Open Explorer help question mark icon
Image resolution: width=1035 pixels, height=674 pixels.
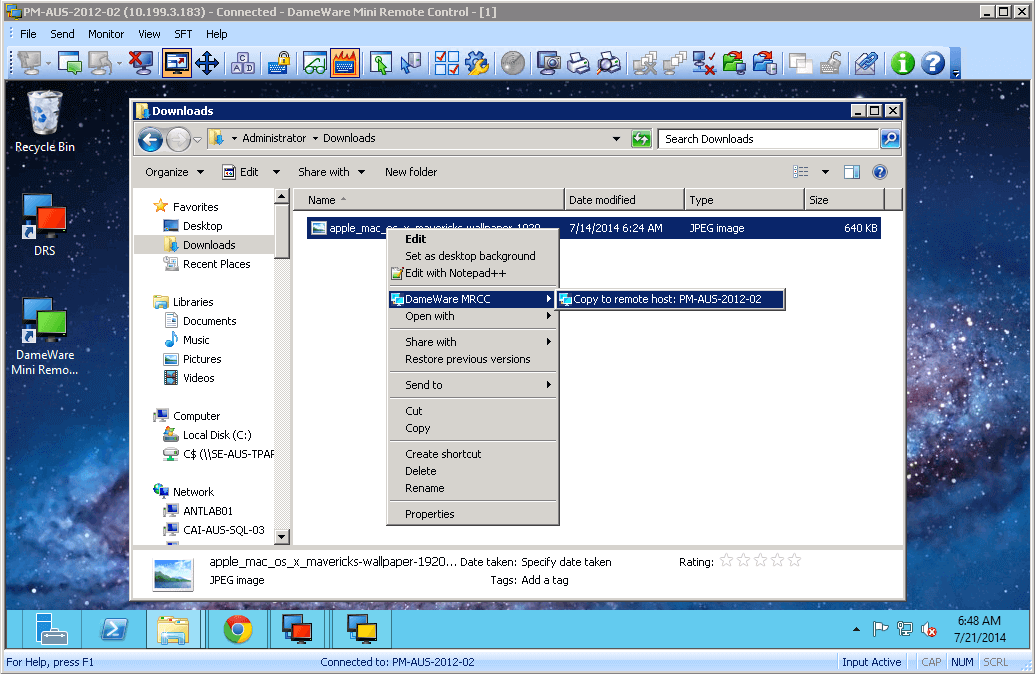point(879,172)
